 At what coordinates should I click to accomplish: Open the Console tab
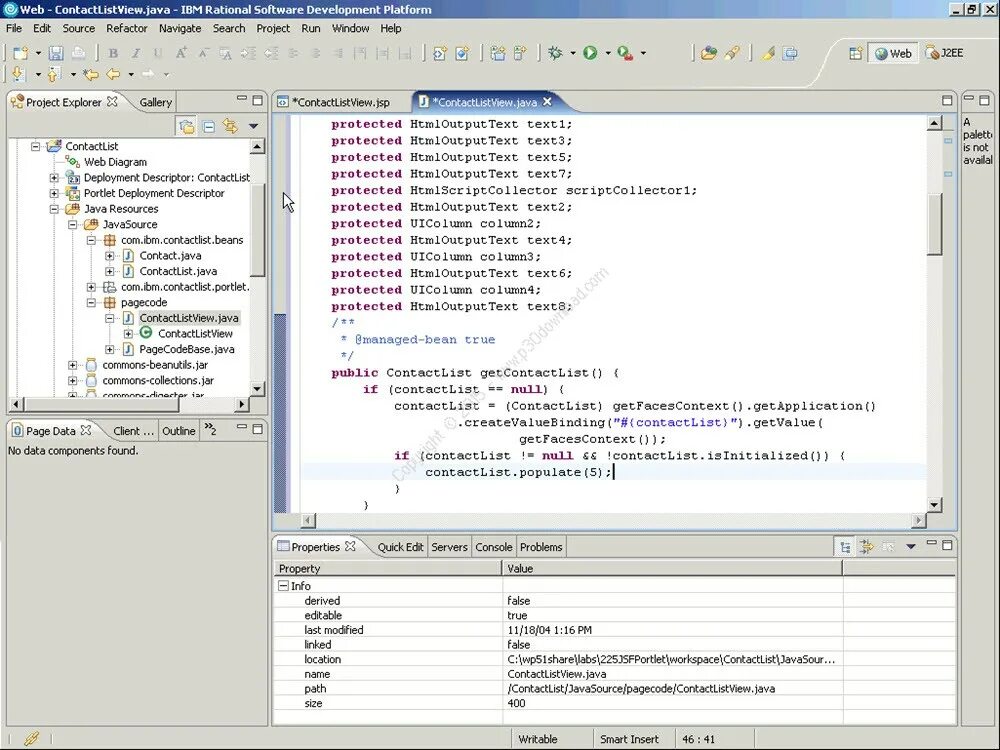[493, 547]
